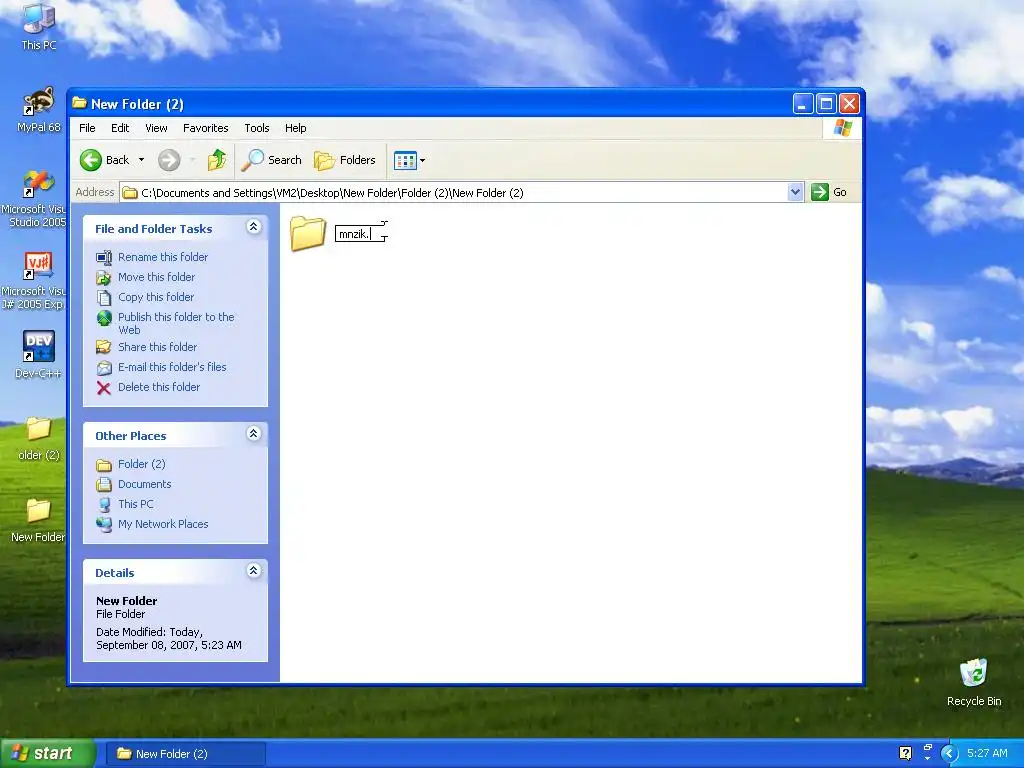Click E-mail this folder's files link
The width and height of the screenshot is (1024, 768).
click(172, 367)
